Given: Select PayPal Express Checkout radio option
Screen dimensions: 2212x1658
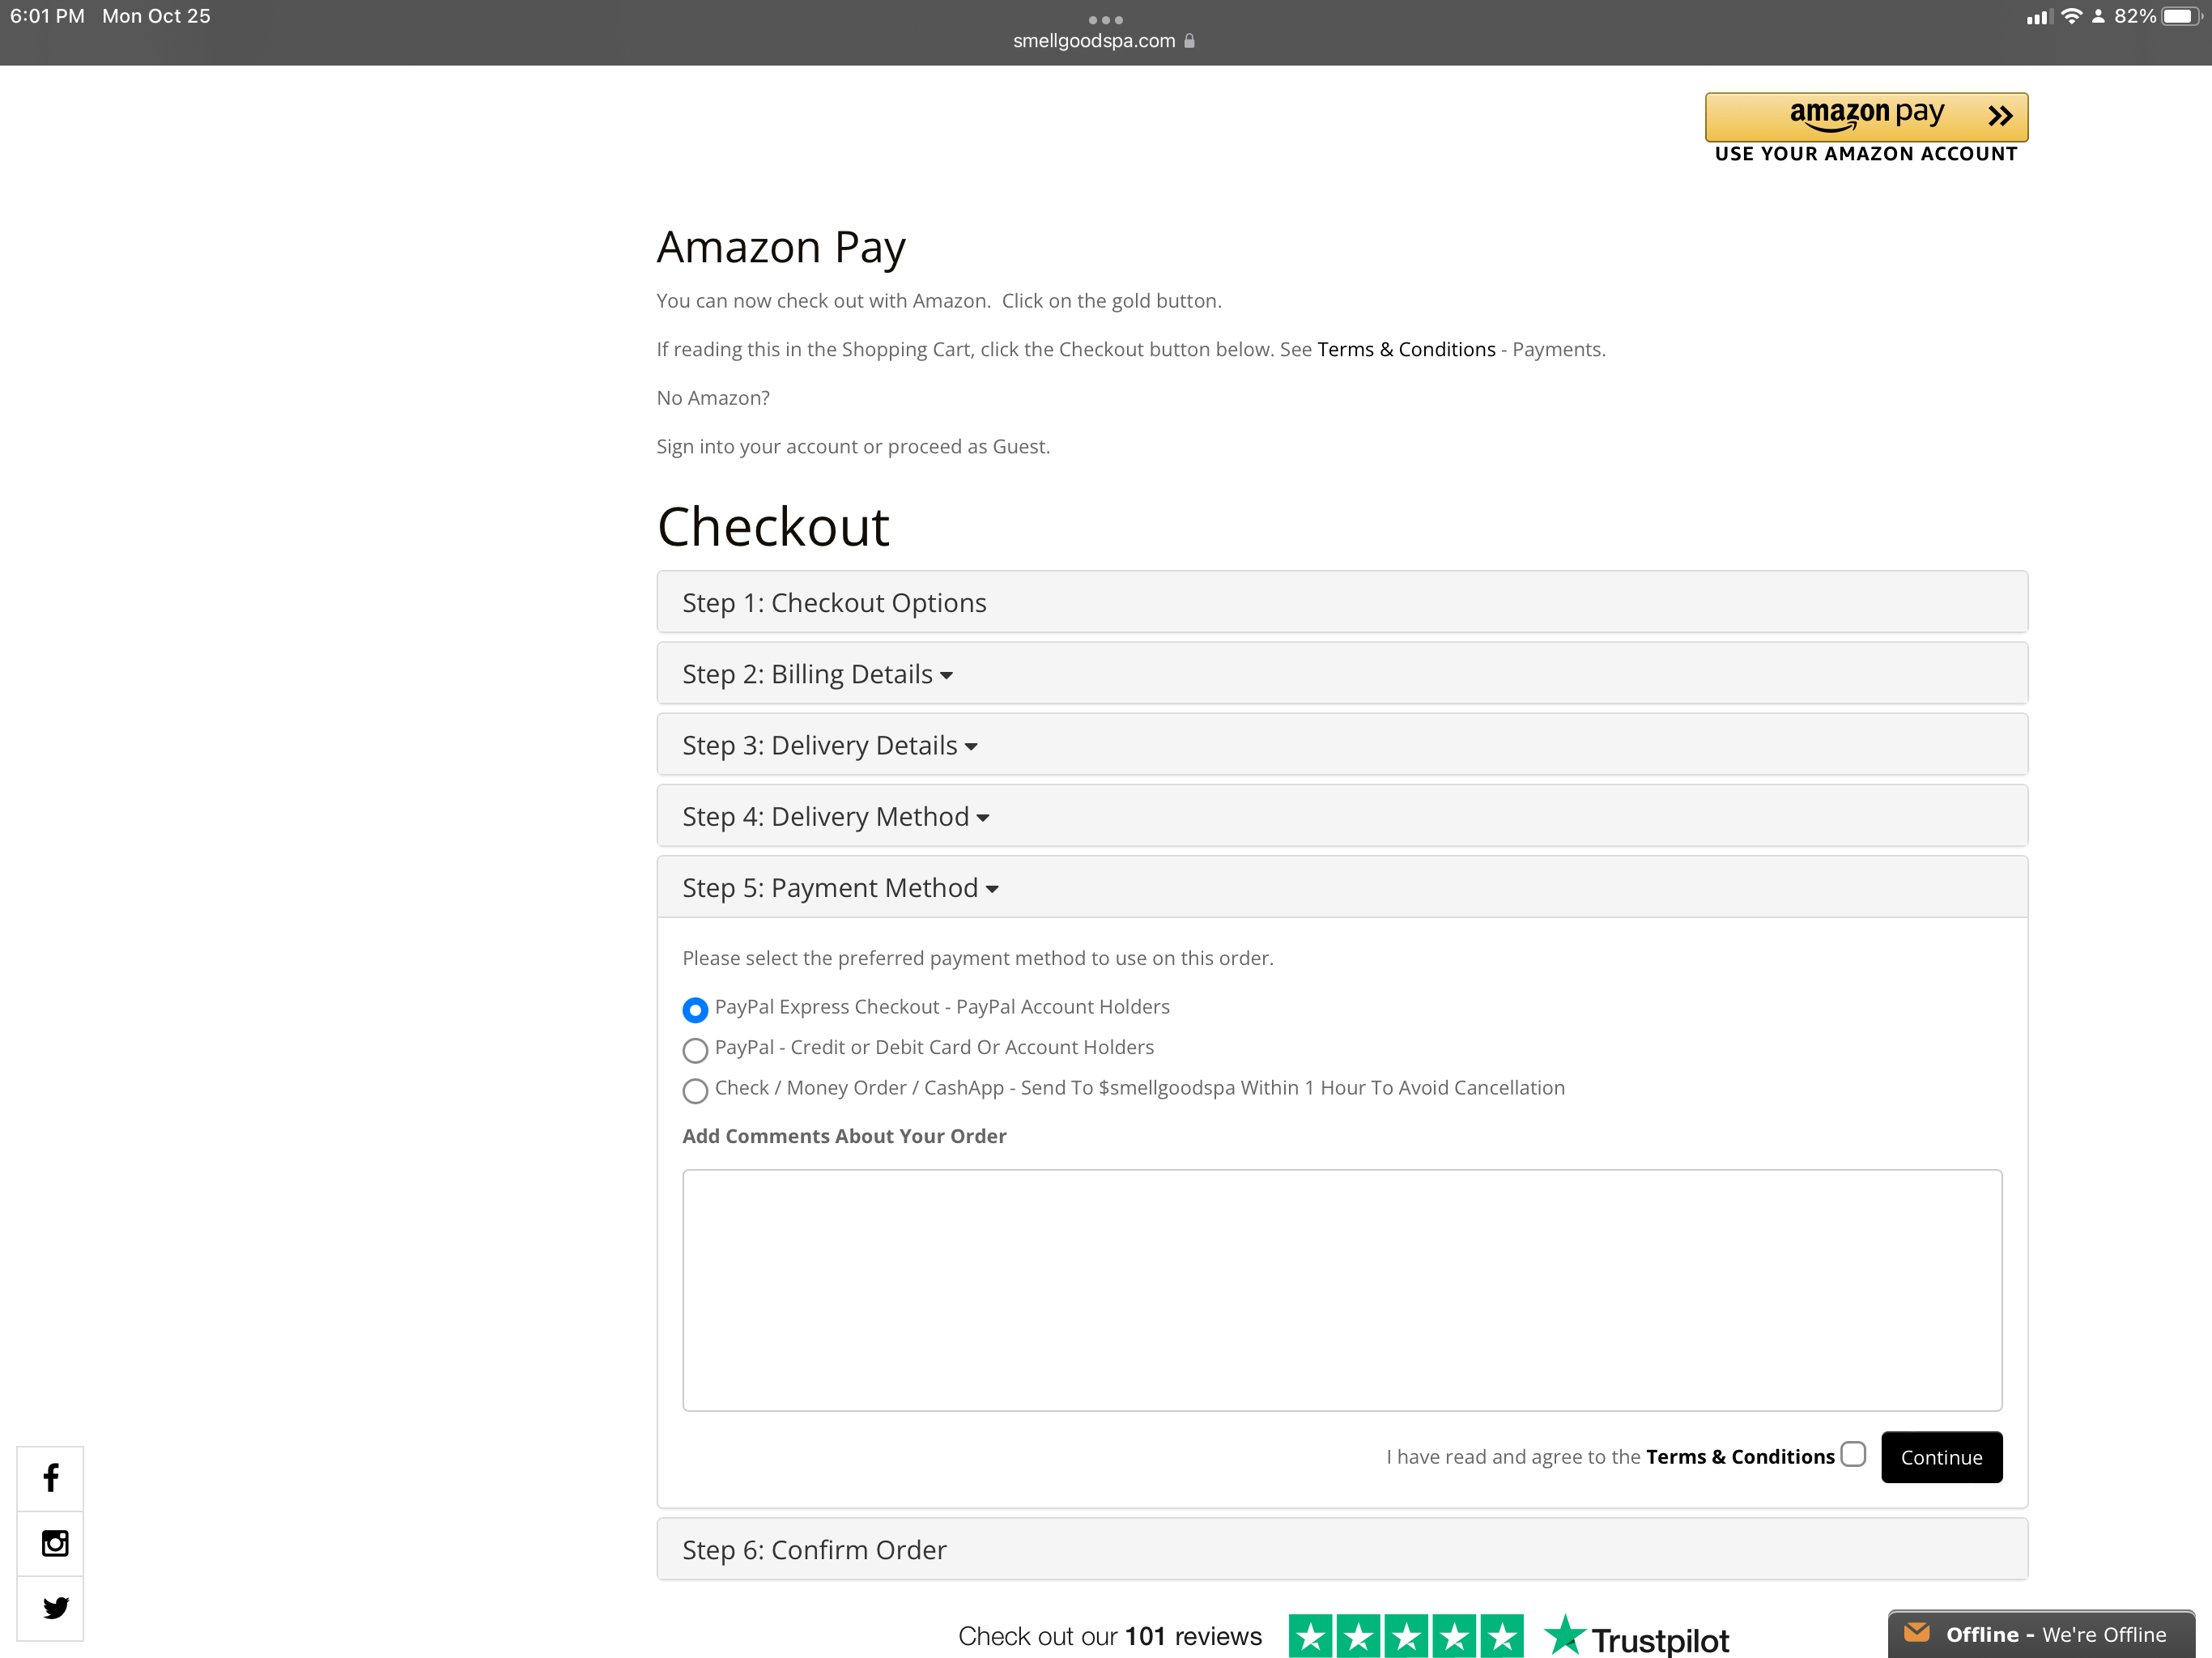Looking at the screenshot, I should pos(695,1009).
